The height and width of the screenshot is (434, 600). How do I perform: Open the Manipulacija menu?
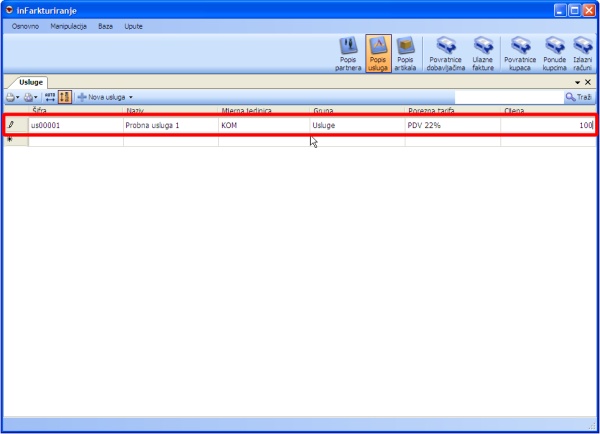68,24
